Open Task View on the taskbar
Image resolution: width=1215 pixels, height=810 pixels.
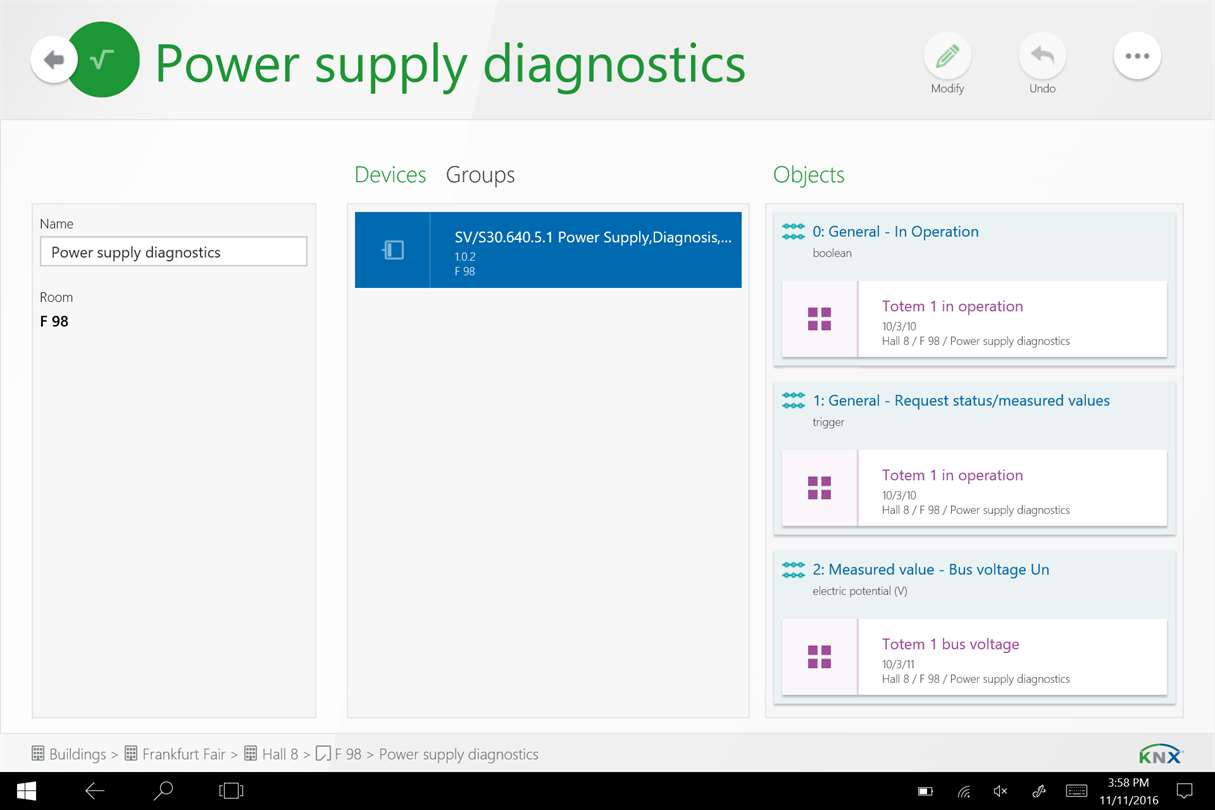click(x=231, y=791)
